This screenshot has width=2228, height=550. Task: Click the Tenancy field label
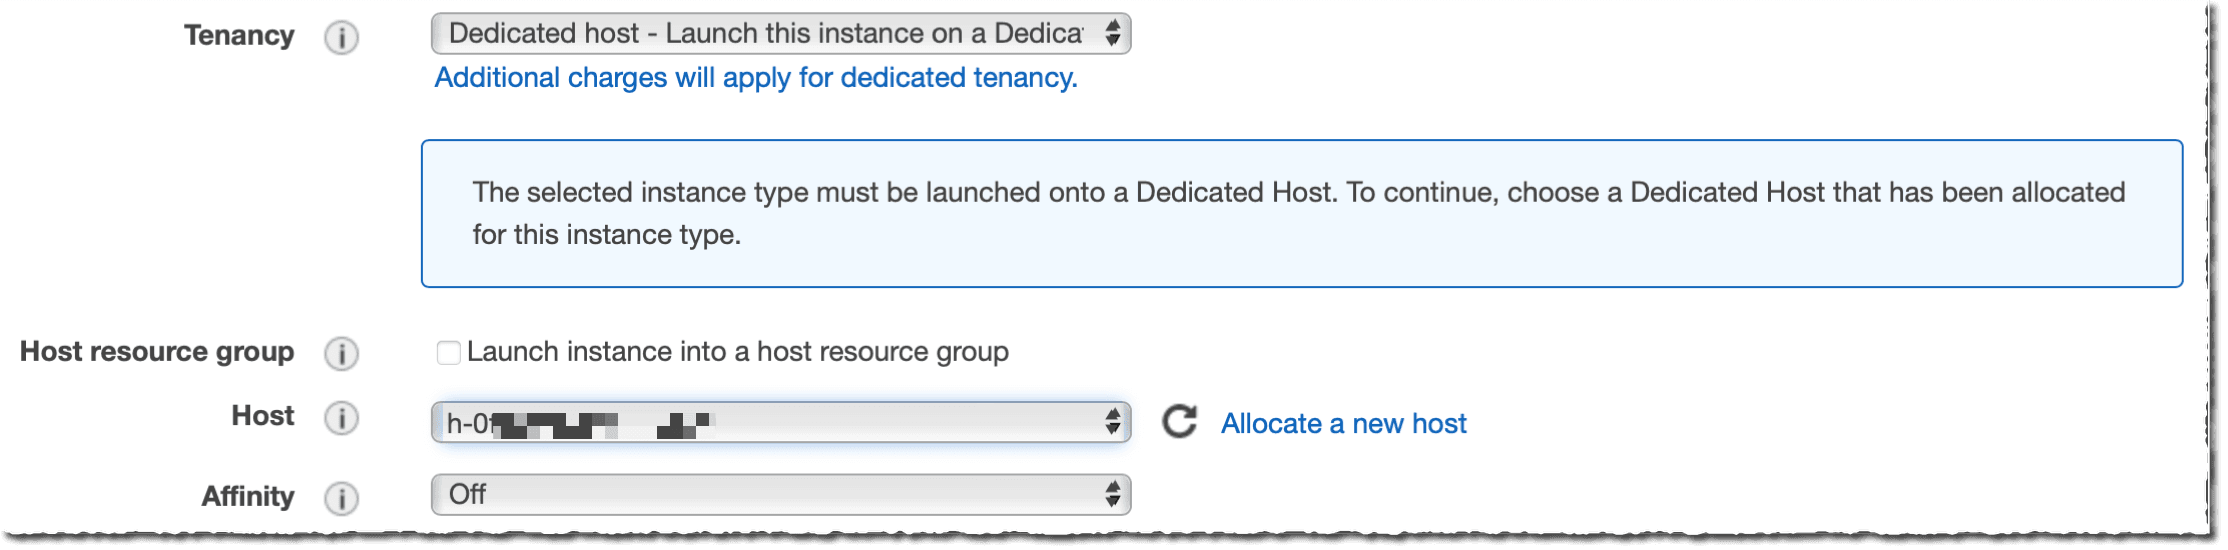(239, 36)
